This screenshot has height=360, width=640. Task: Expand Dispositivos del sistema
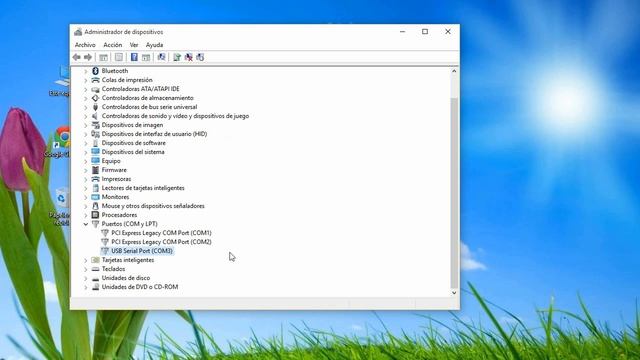pos(86,152)
